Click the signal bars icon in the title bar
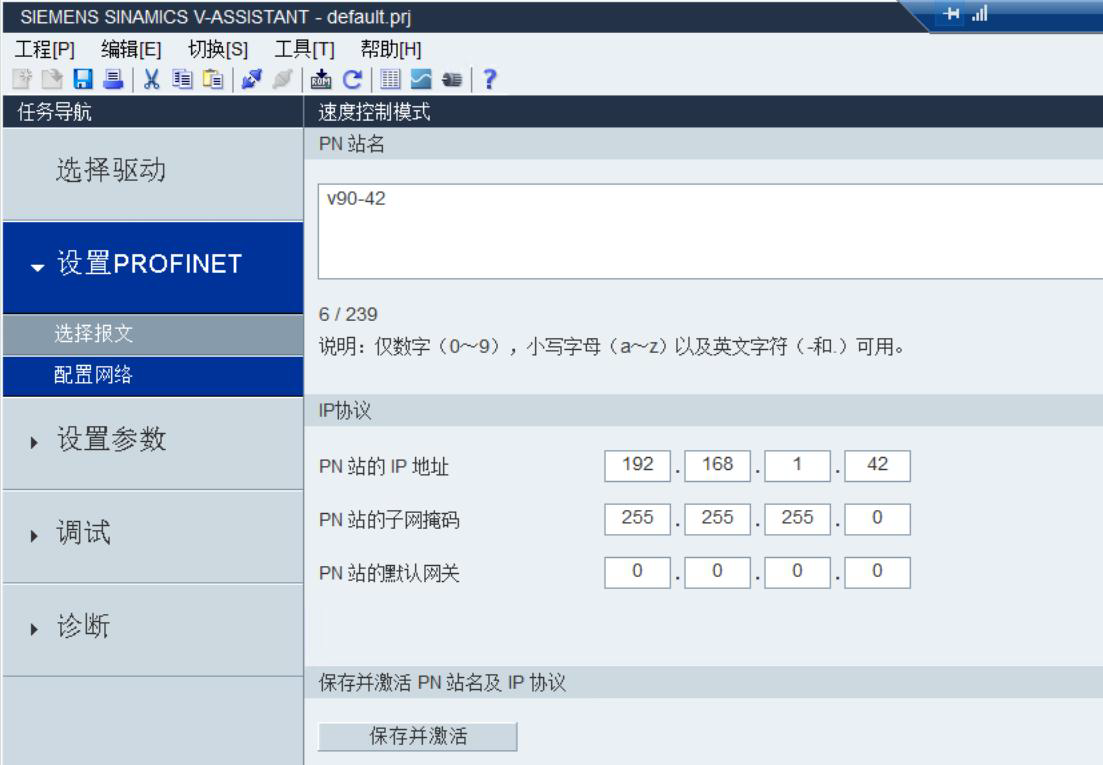 980,13
